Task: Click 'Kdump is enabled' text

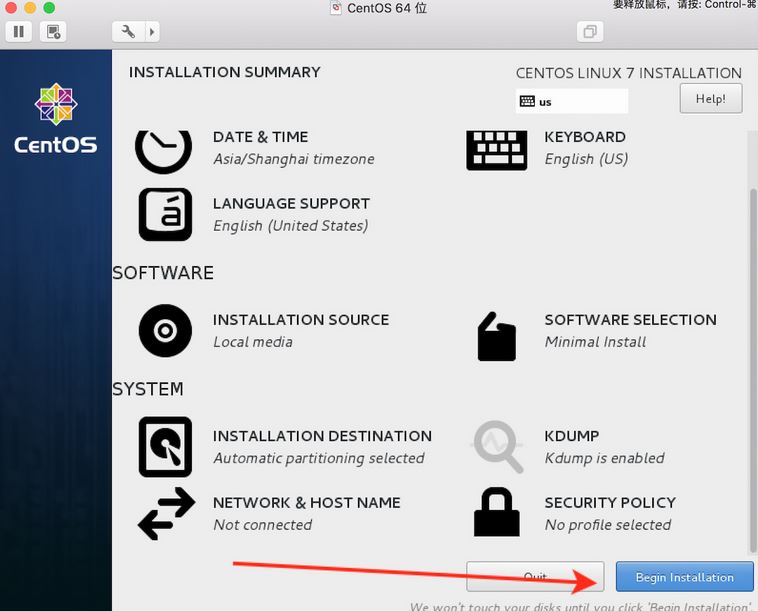Action: (605, 458)
